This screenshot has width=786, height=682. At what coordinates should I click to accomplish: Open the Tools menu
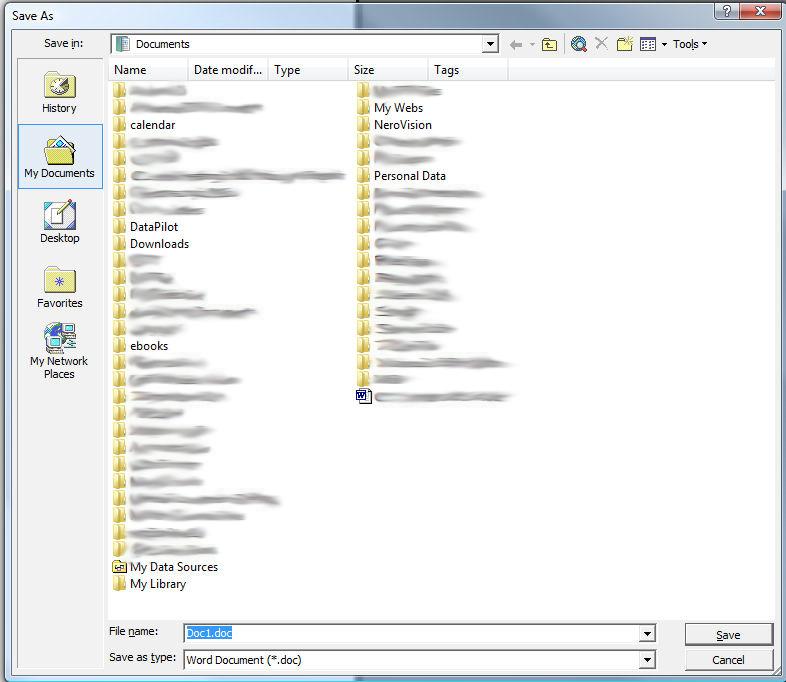coord(689,44)
